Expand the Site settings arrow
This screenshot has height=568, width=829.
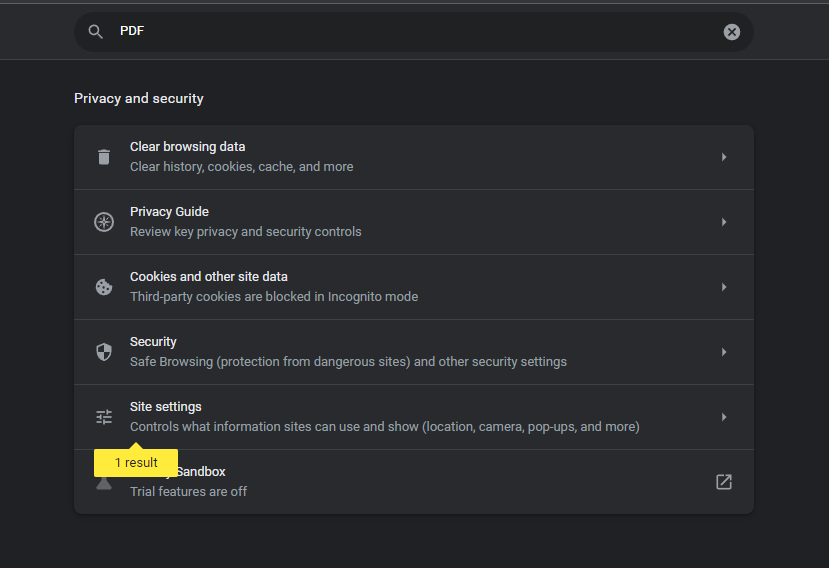(724, 417)
